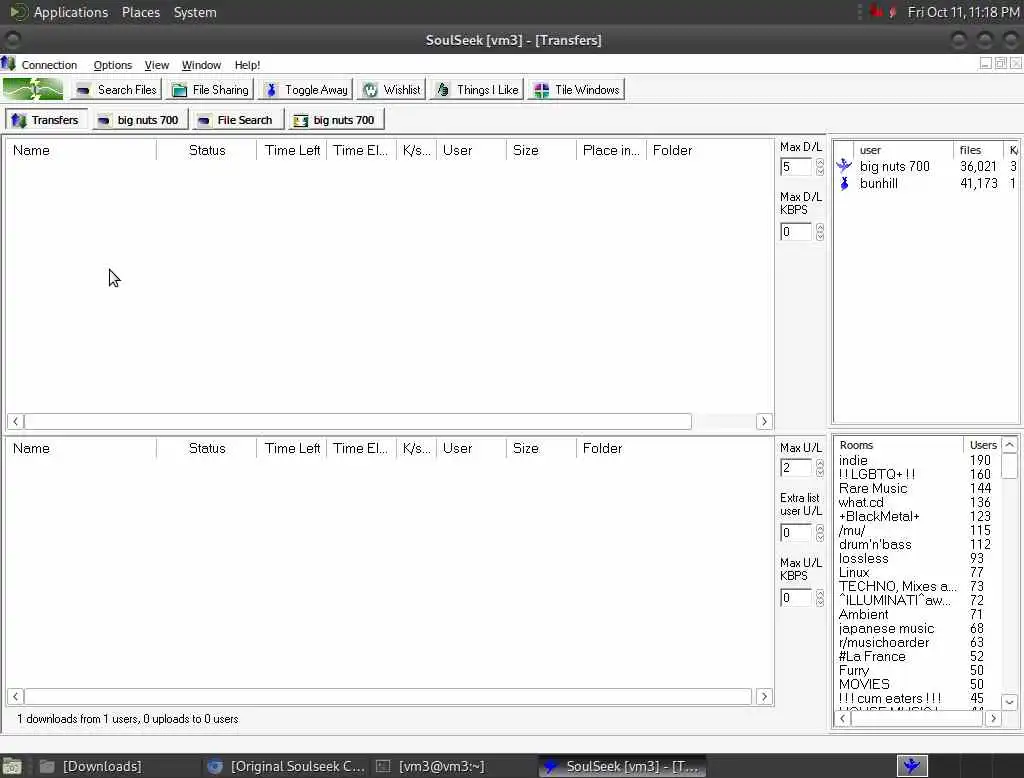
Task: Sort downloads by Size column
Action: click(x=541, y=150)
